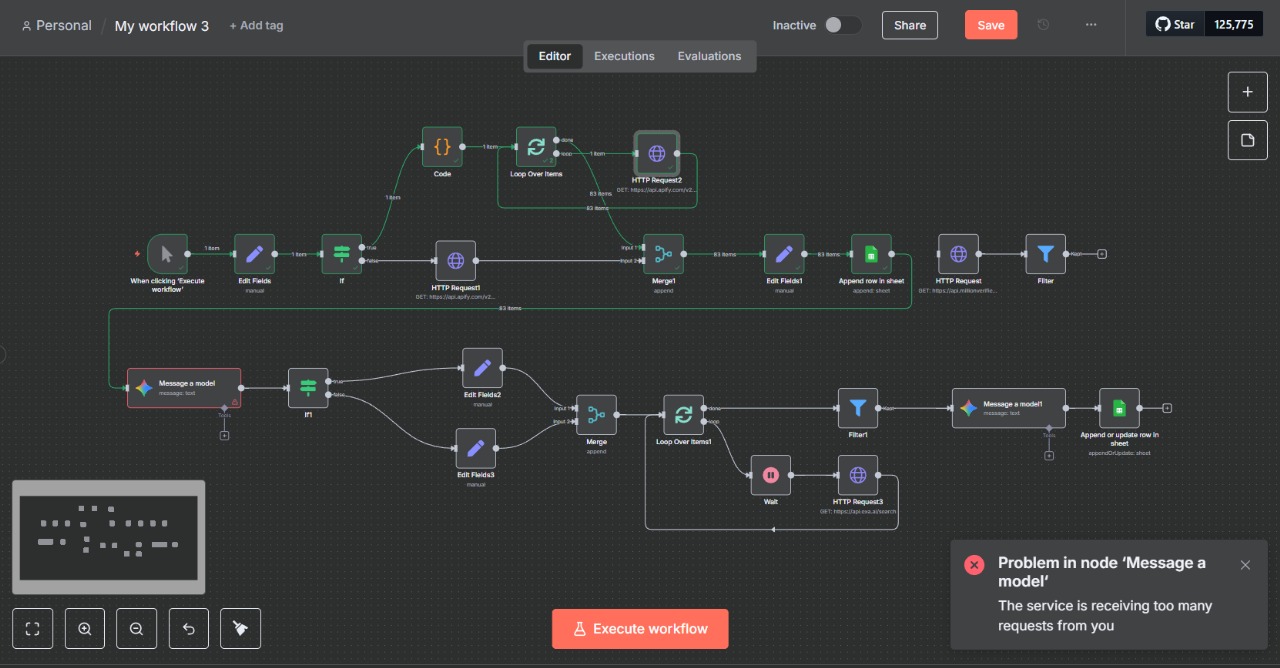Save the workflow
This screenshot has width=1280, height=668.
coord(991,25)
